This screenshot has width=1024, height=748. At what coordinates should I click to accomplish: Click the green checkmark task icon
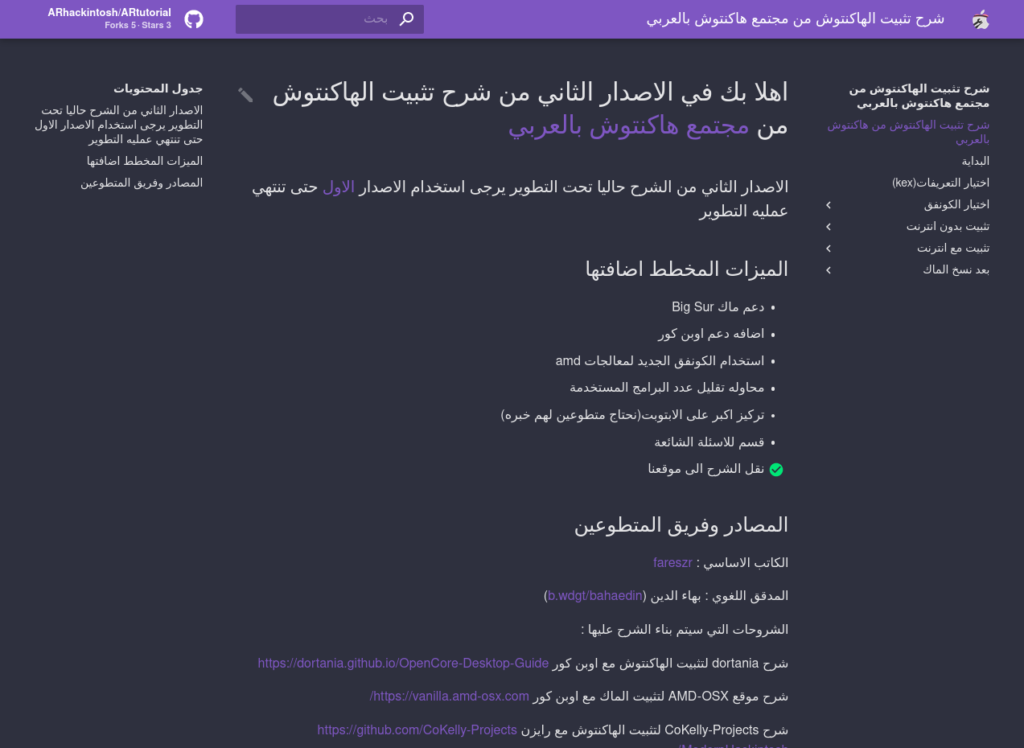(x=776, y=469)
